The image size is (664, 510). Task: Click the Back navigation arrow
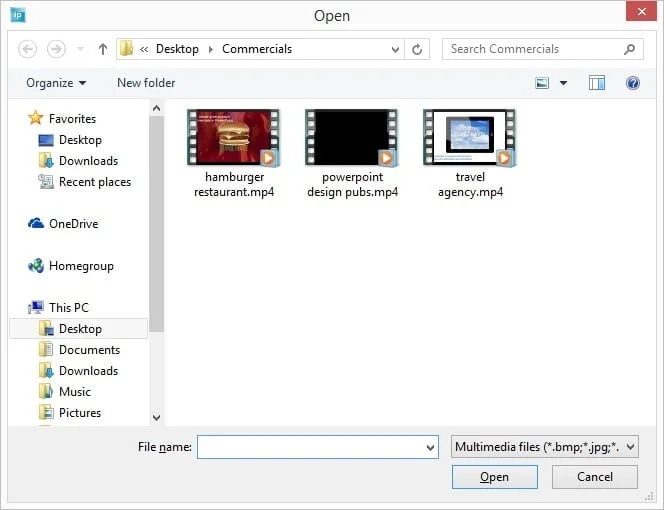click(x=28, y=49)
